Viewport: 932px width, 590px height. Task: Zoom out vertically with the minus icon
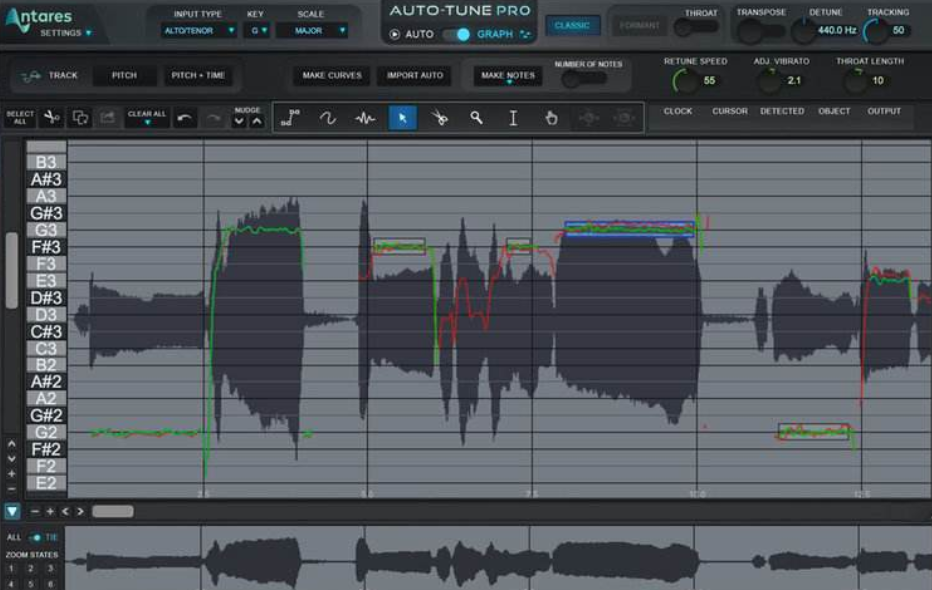(x=11, y=489)
